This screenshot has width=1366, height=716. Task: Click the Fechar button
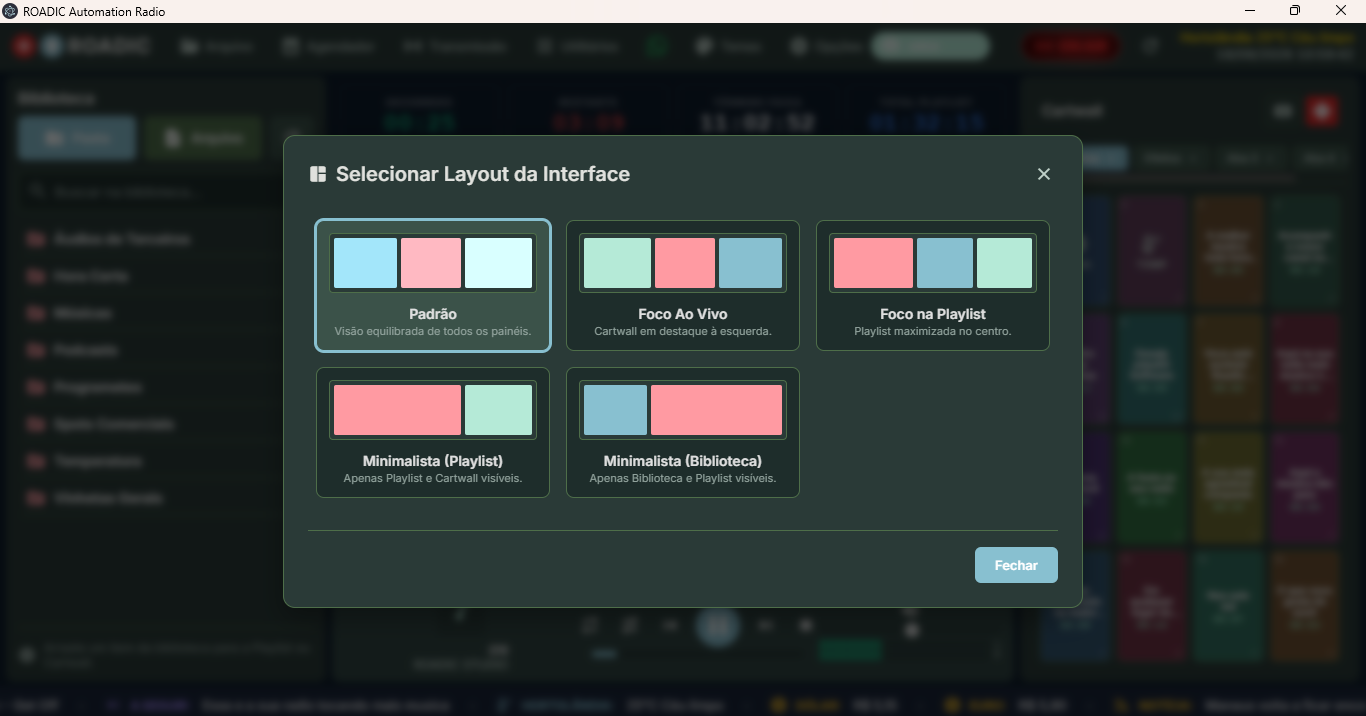point(1016,565)
